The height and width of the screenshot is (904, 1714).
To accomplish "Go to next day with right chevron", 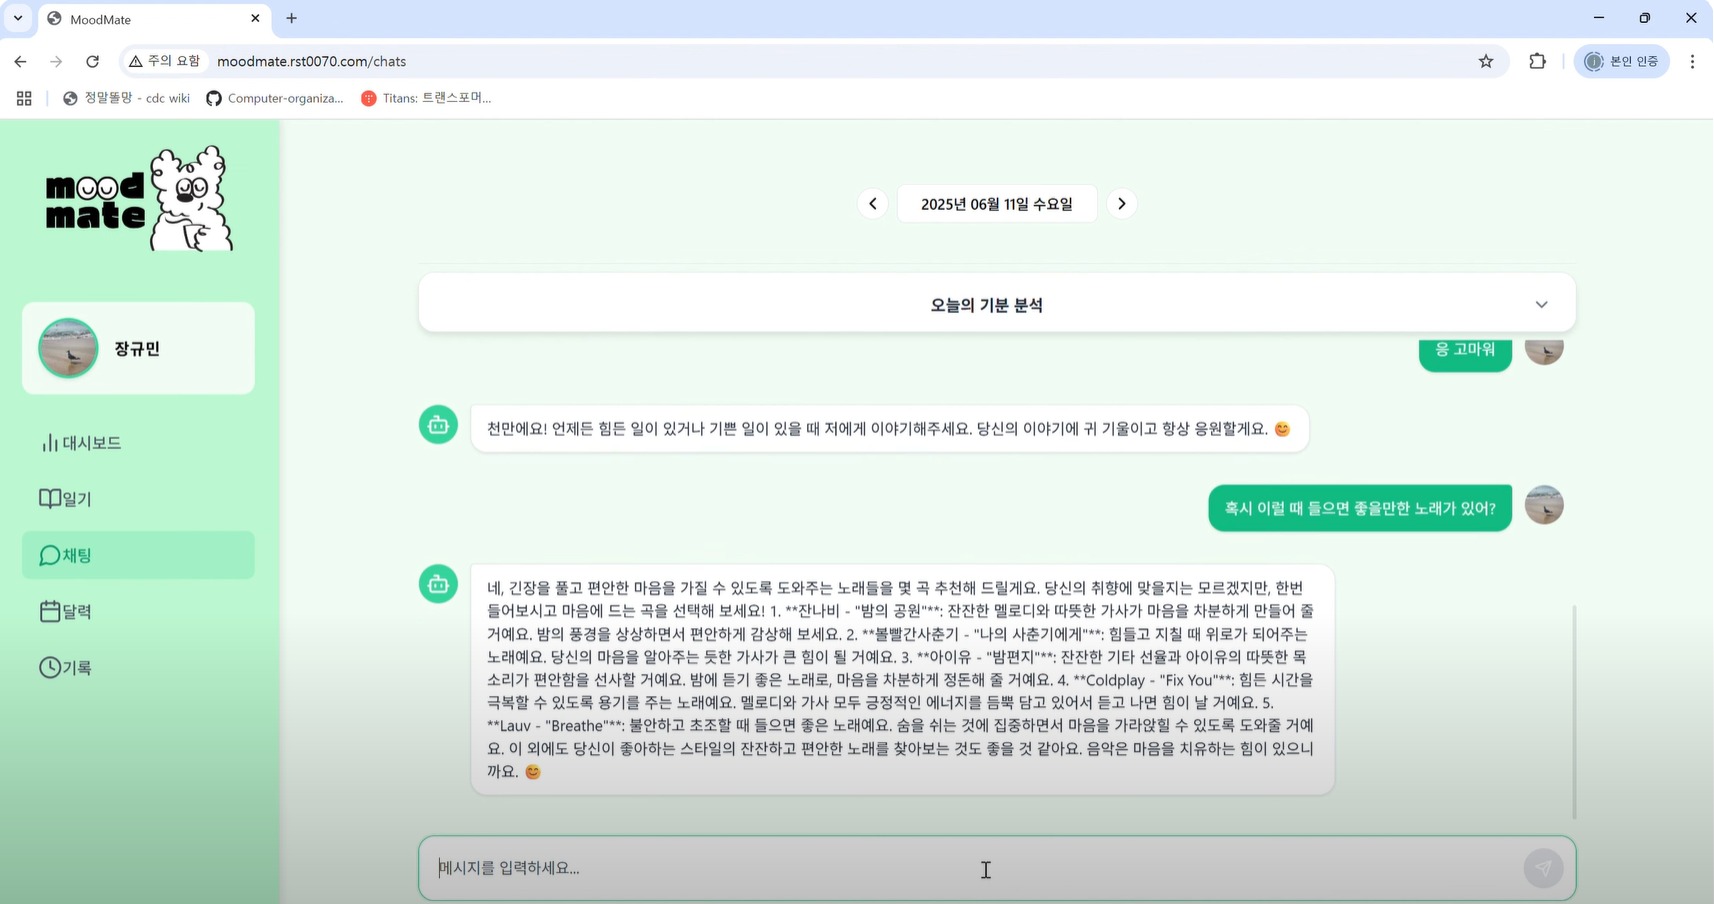I will [x=1121, y=204].
